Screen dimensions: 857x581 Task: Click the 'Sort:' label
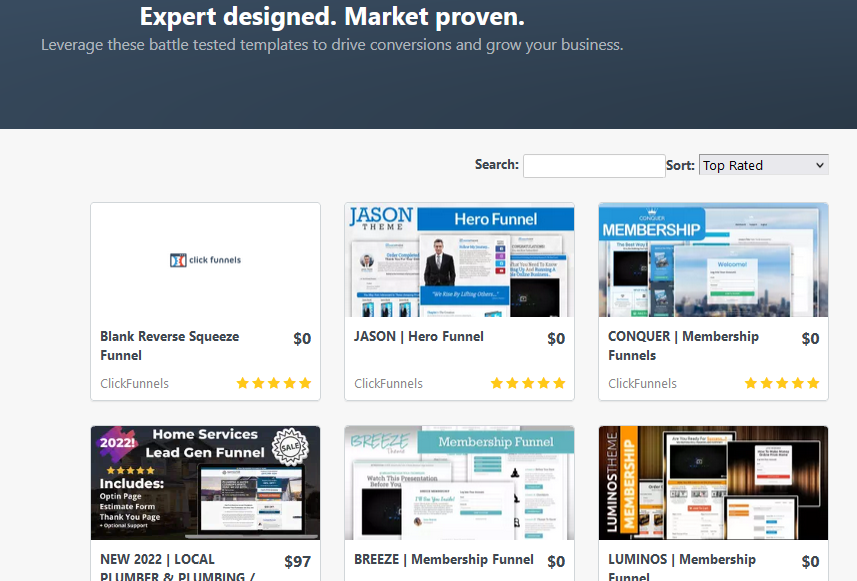click(680, 165)
